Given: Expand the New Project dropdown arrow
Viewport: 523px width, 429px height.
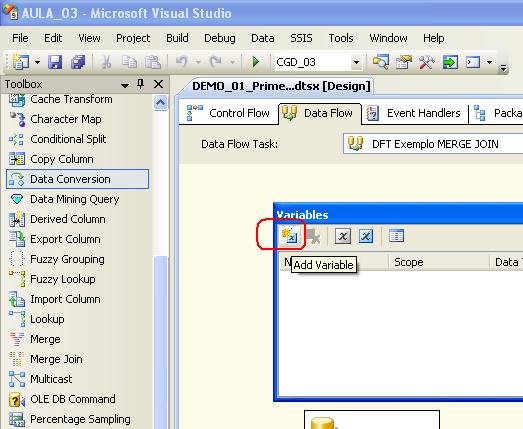Looking at the screenshot, I should click(x=37, y=62).
